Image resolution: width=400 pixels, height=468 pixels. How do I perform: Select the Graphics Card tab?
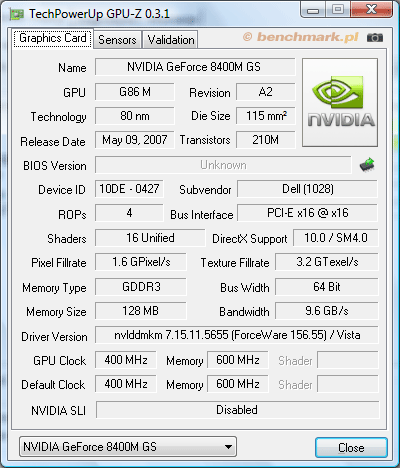click(x=53, y=38)
